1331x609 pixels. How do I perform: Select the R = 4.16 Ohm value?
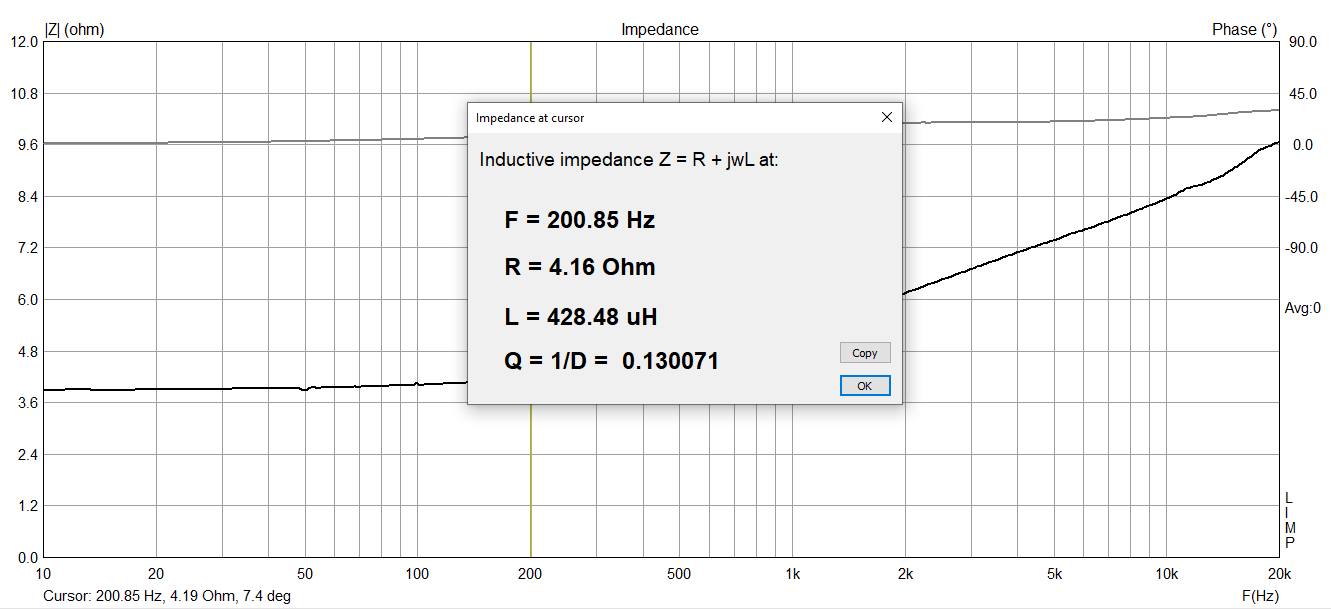(x=580, y=267)
